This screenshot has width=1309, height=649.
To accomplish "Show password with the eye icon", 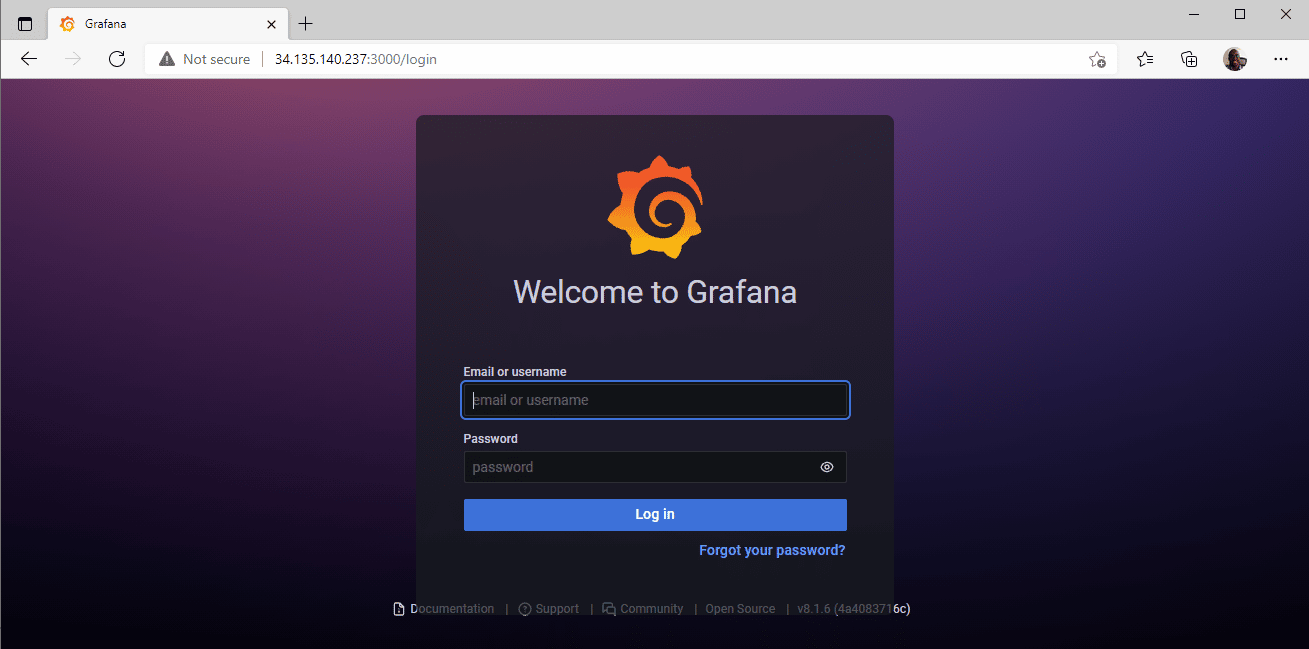I will [x=827, y=467].
